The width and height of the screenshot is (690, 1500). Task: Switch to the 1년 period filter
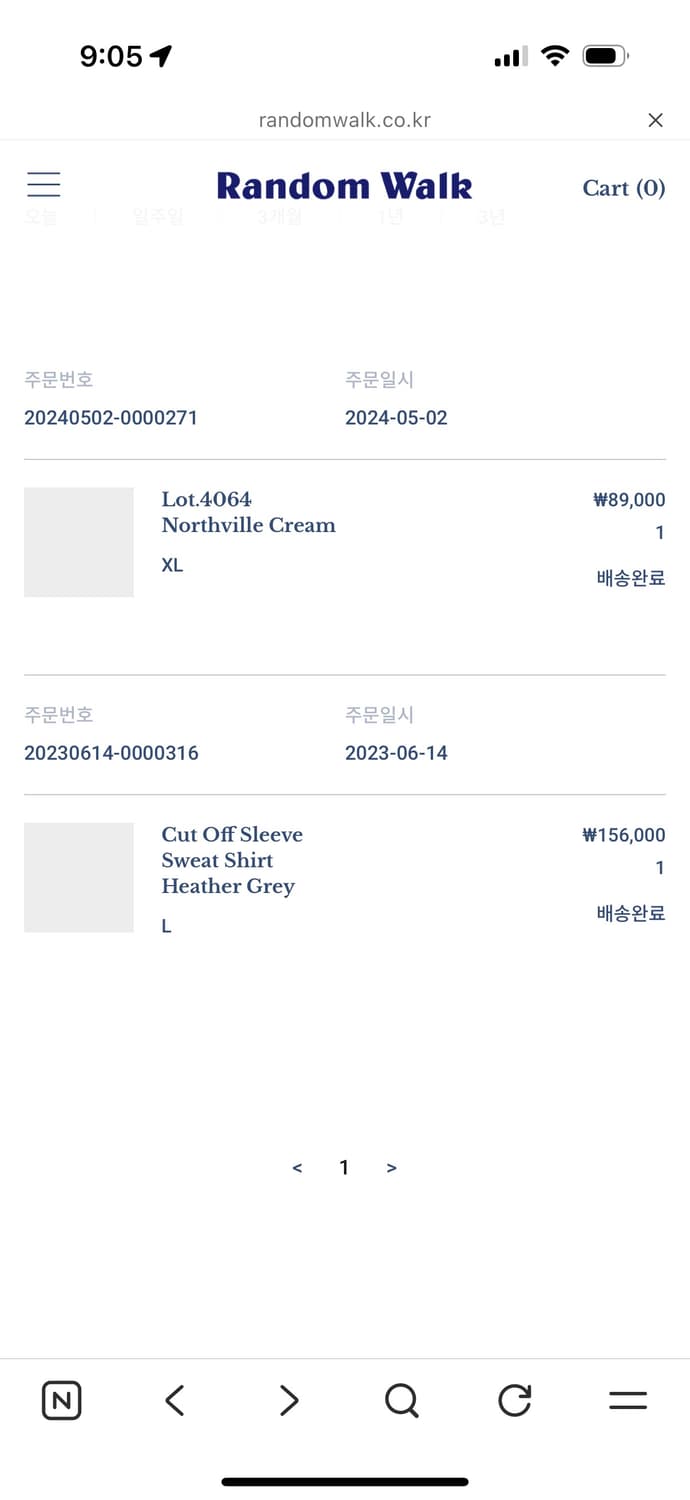[x=389, y=217]
